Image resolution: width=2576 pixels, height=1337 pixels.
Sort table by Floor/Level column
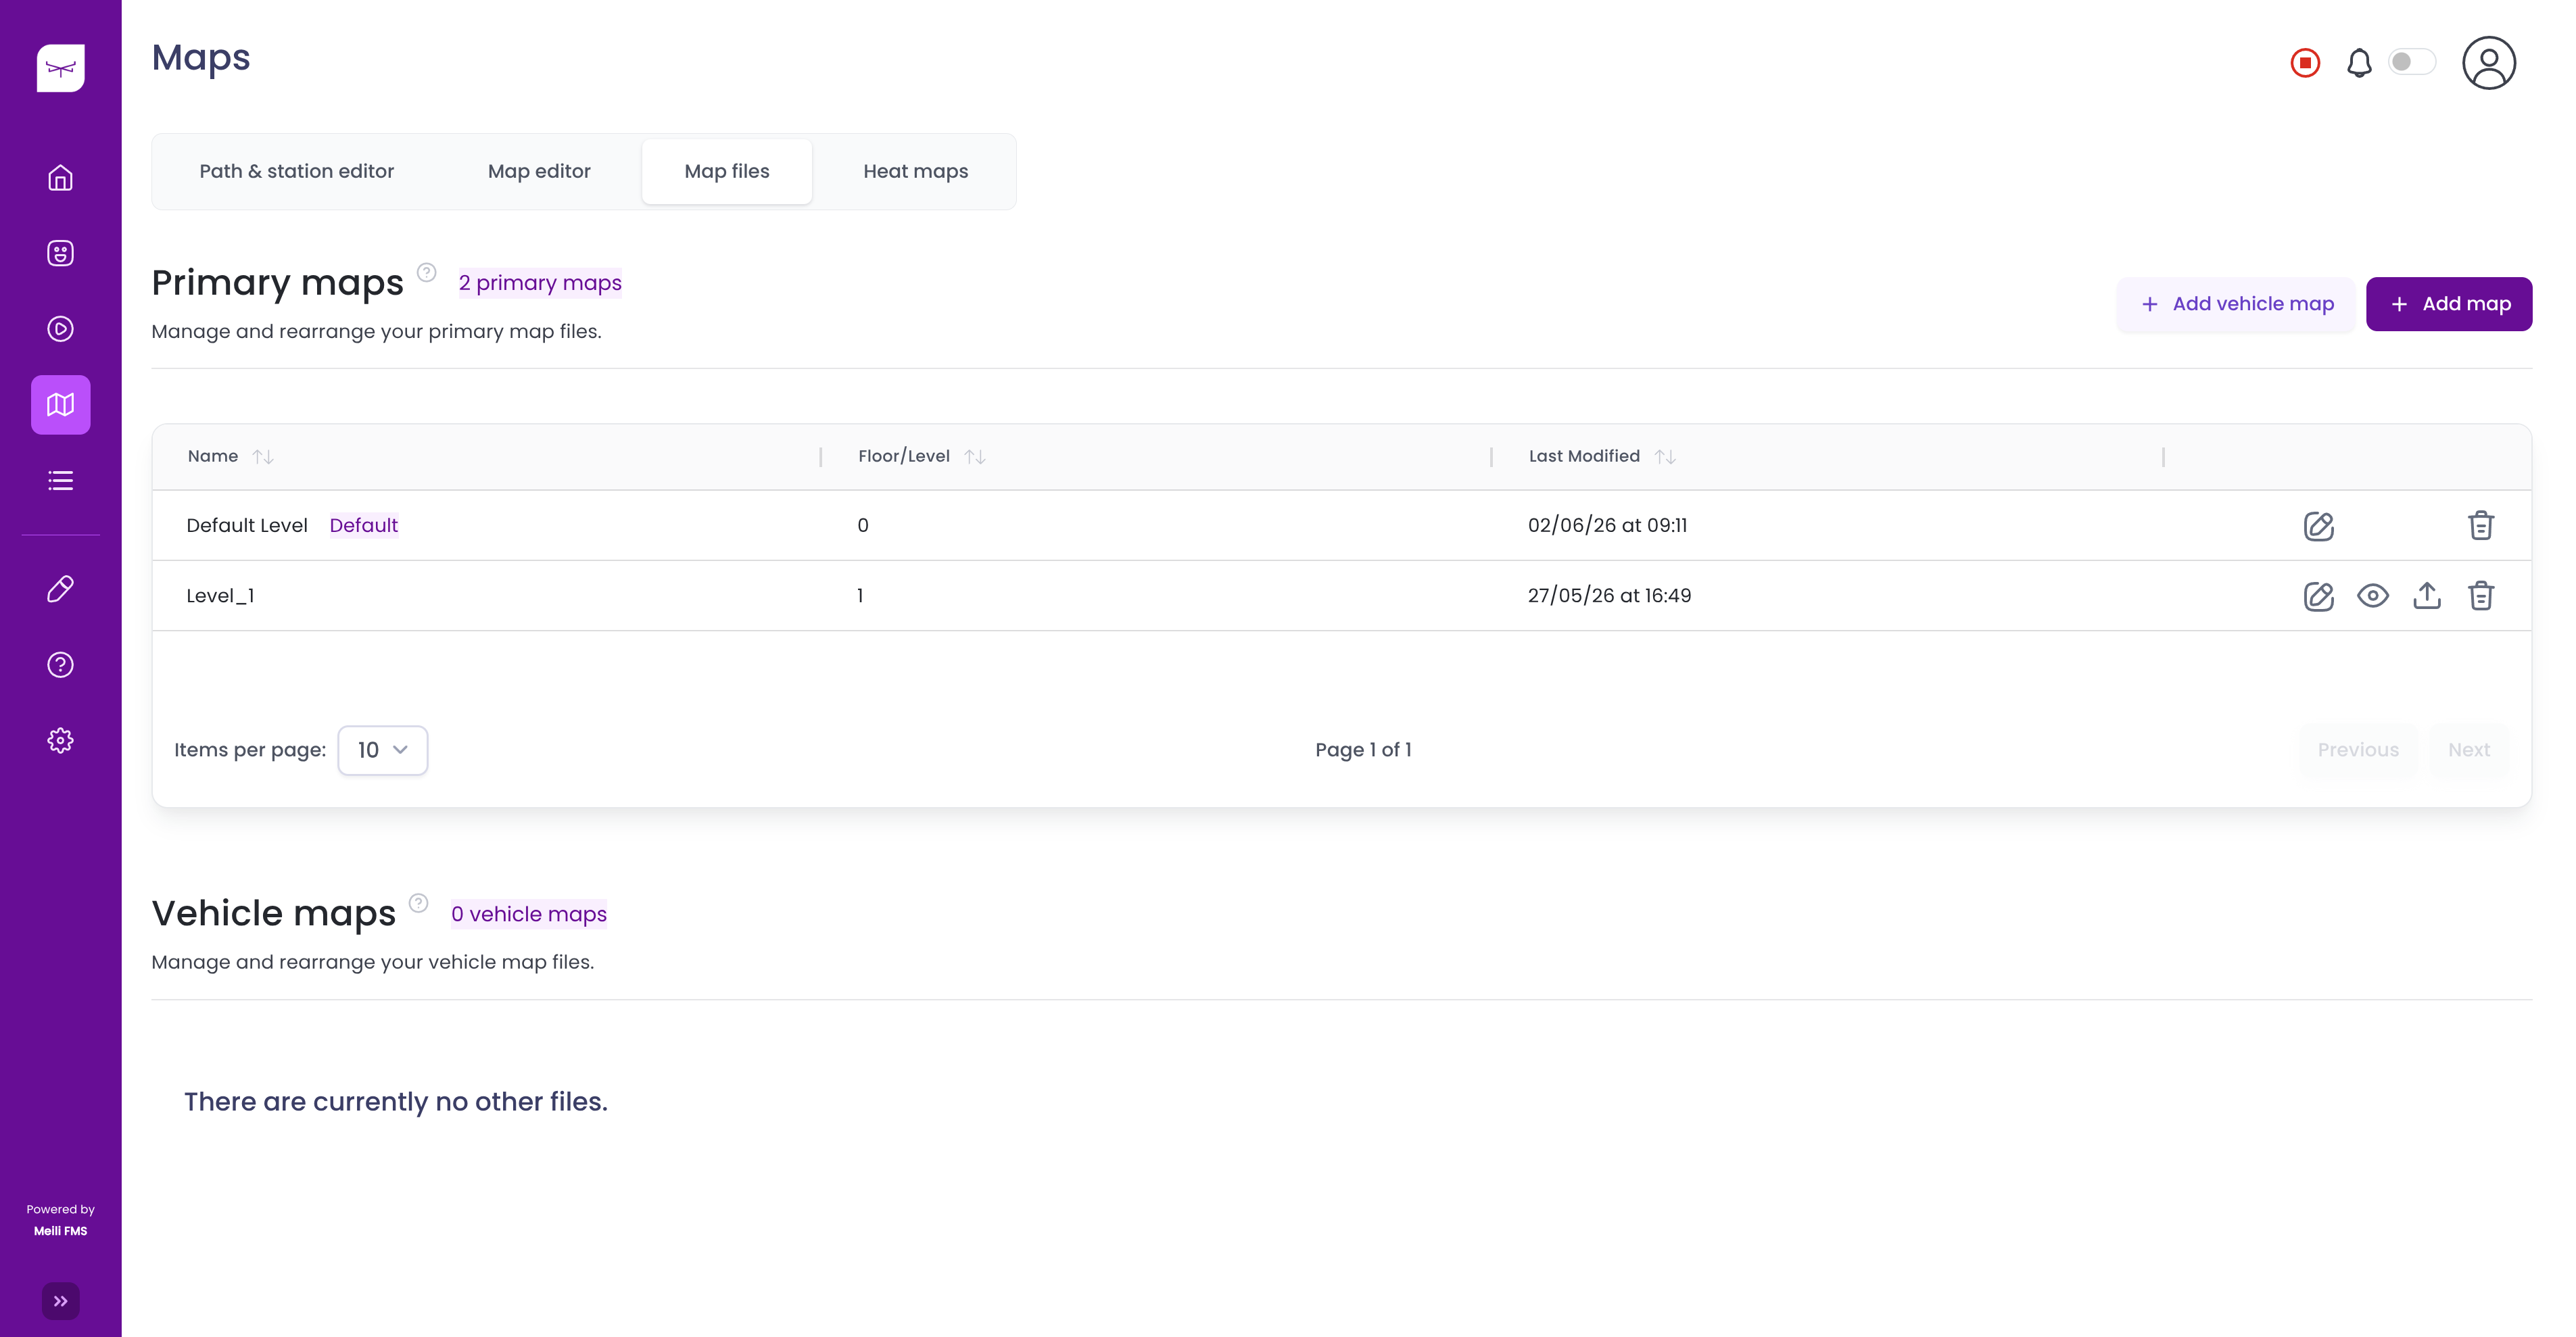[975, 456]
